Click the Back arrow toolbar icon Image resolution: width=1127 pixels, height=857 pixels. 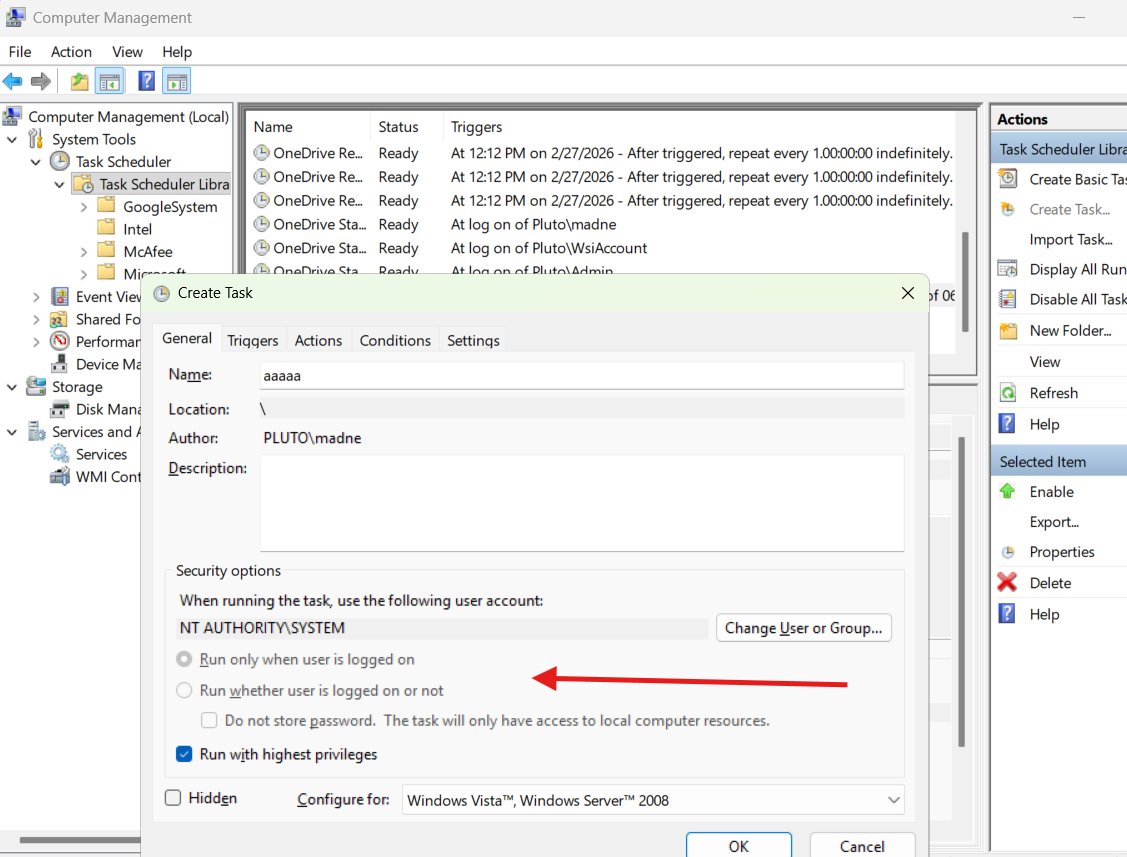click(12, 81)
